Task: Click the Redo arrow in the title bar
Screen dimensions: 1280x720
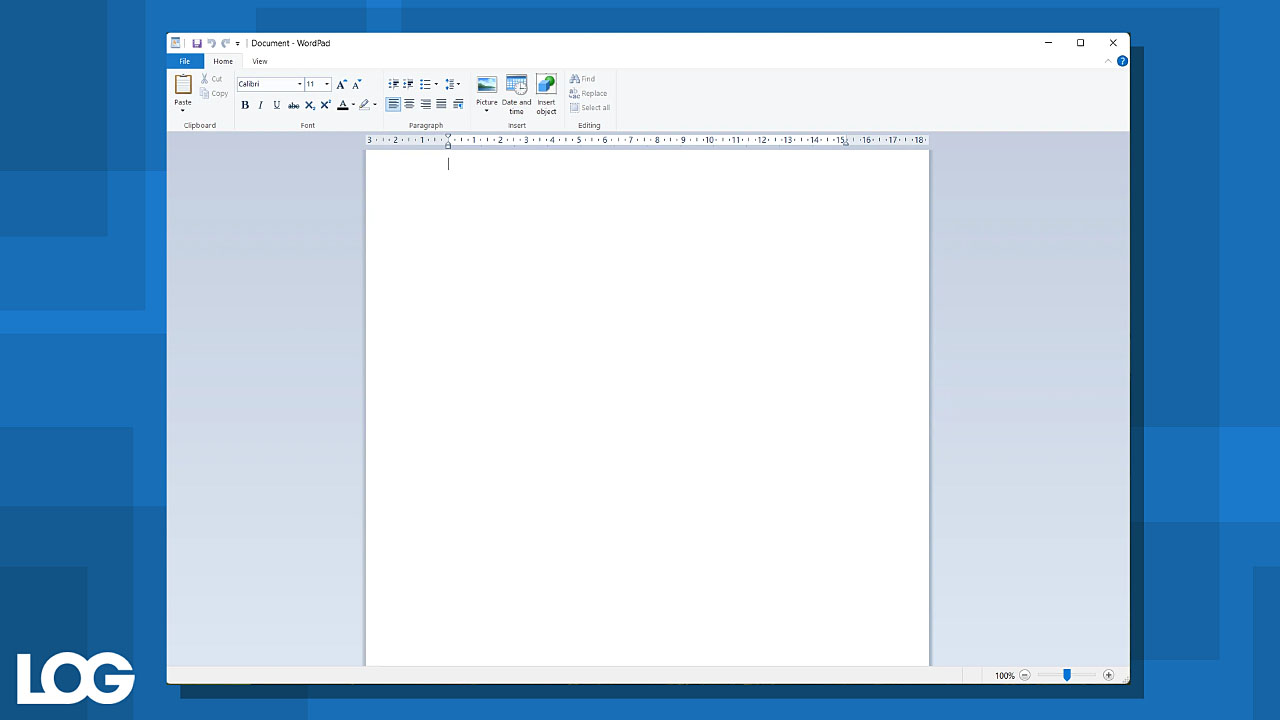Action: (225, 43)
